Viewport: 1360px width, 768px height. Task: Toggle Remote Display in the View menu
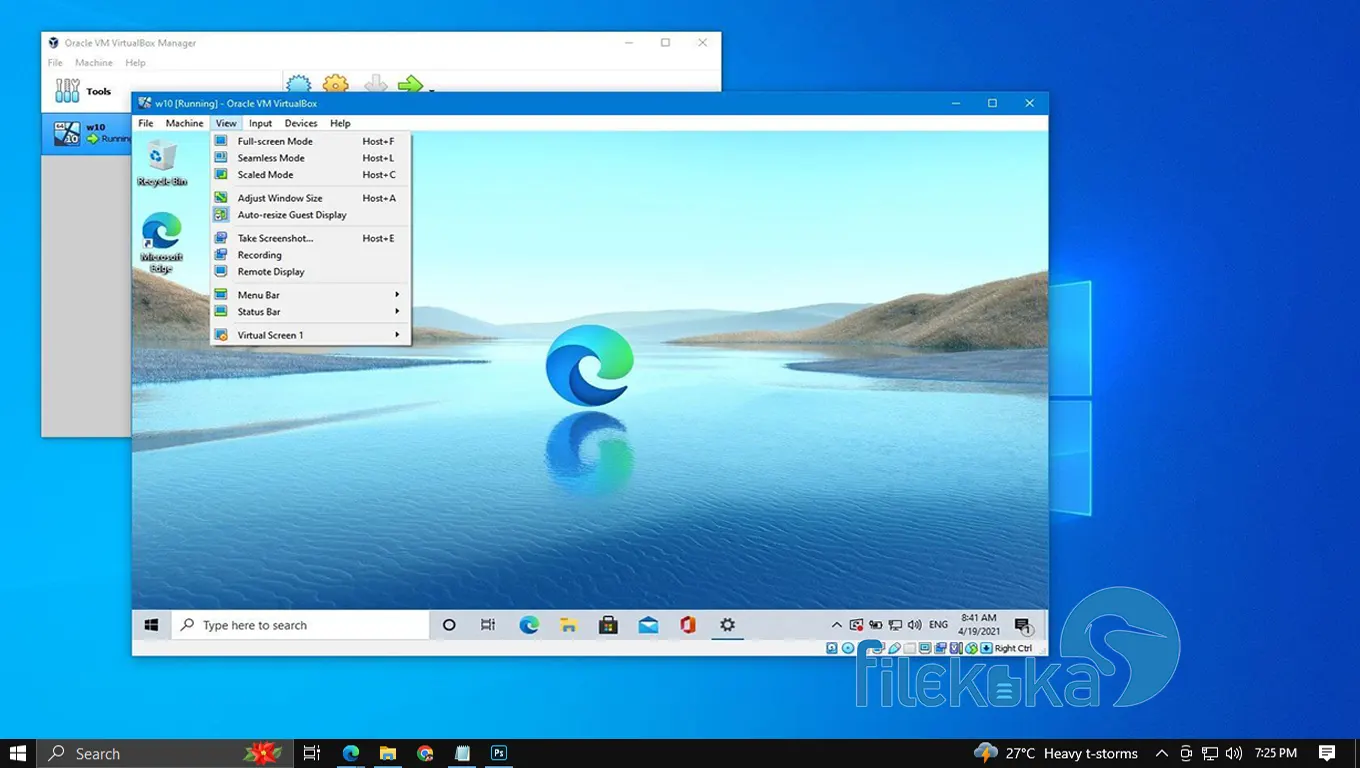coord(310,271)
